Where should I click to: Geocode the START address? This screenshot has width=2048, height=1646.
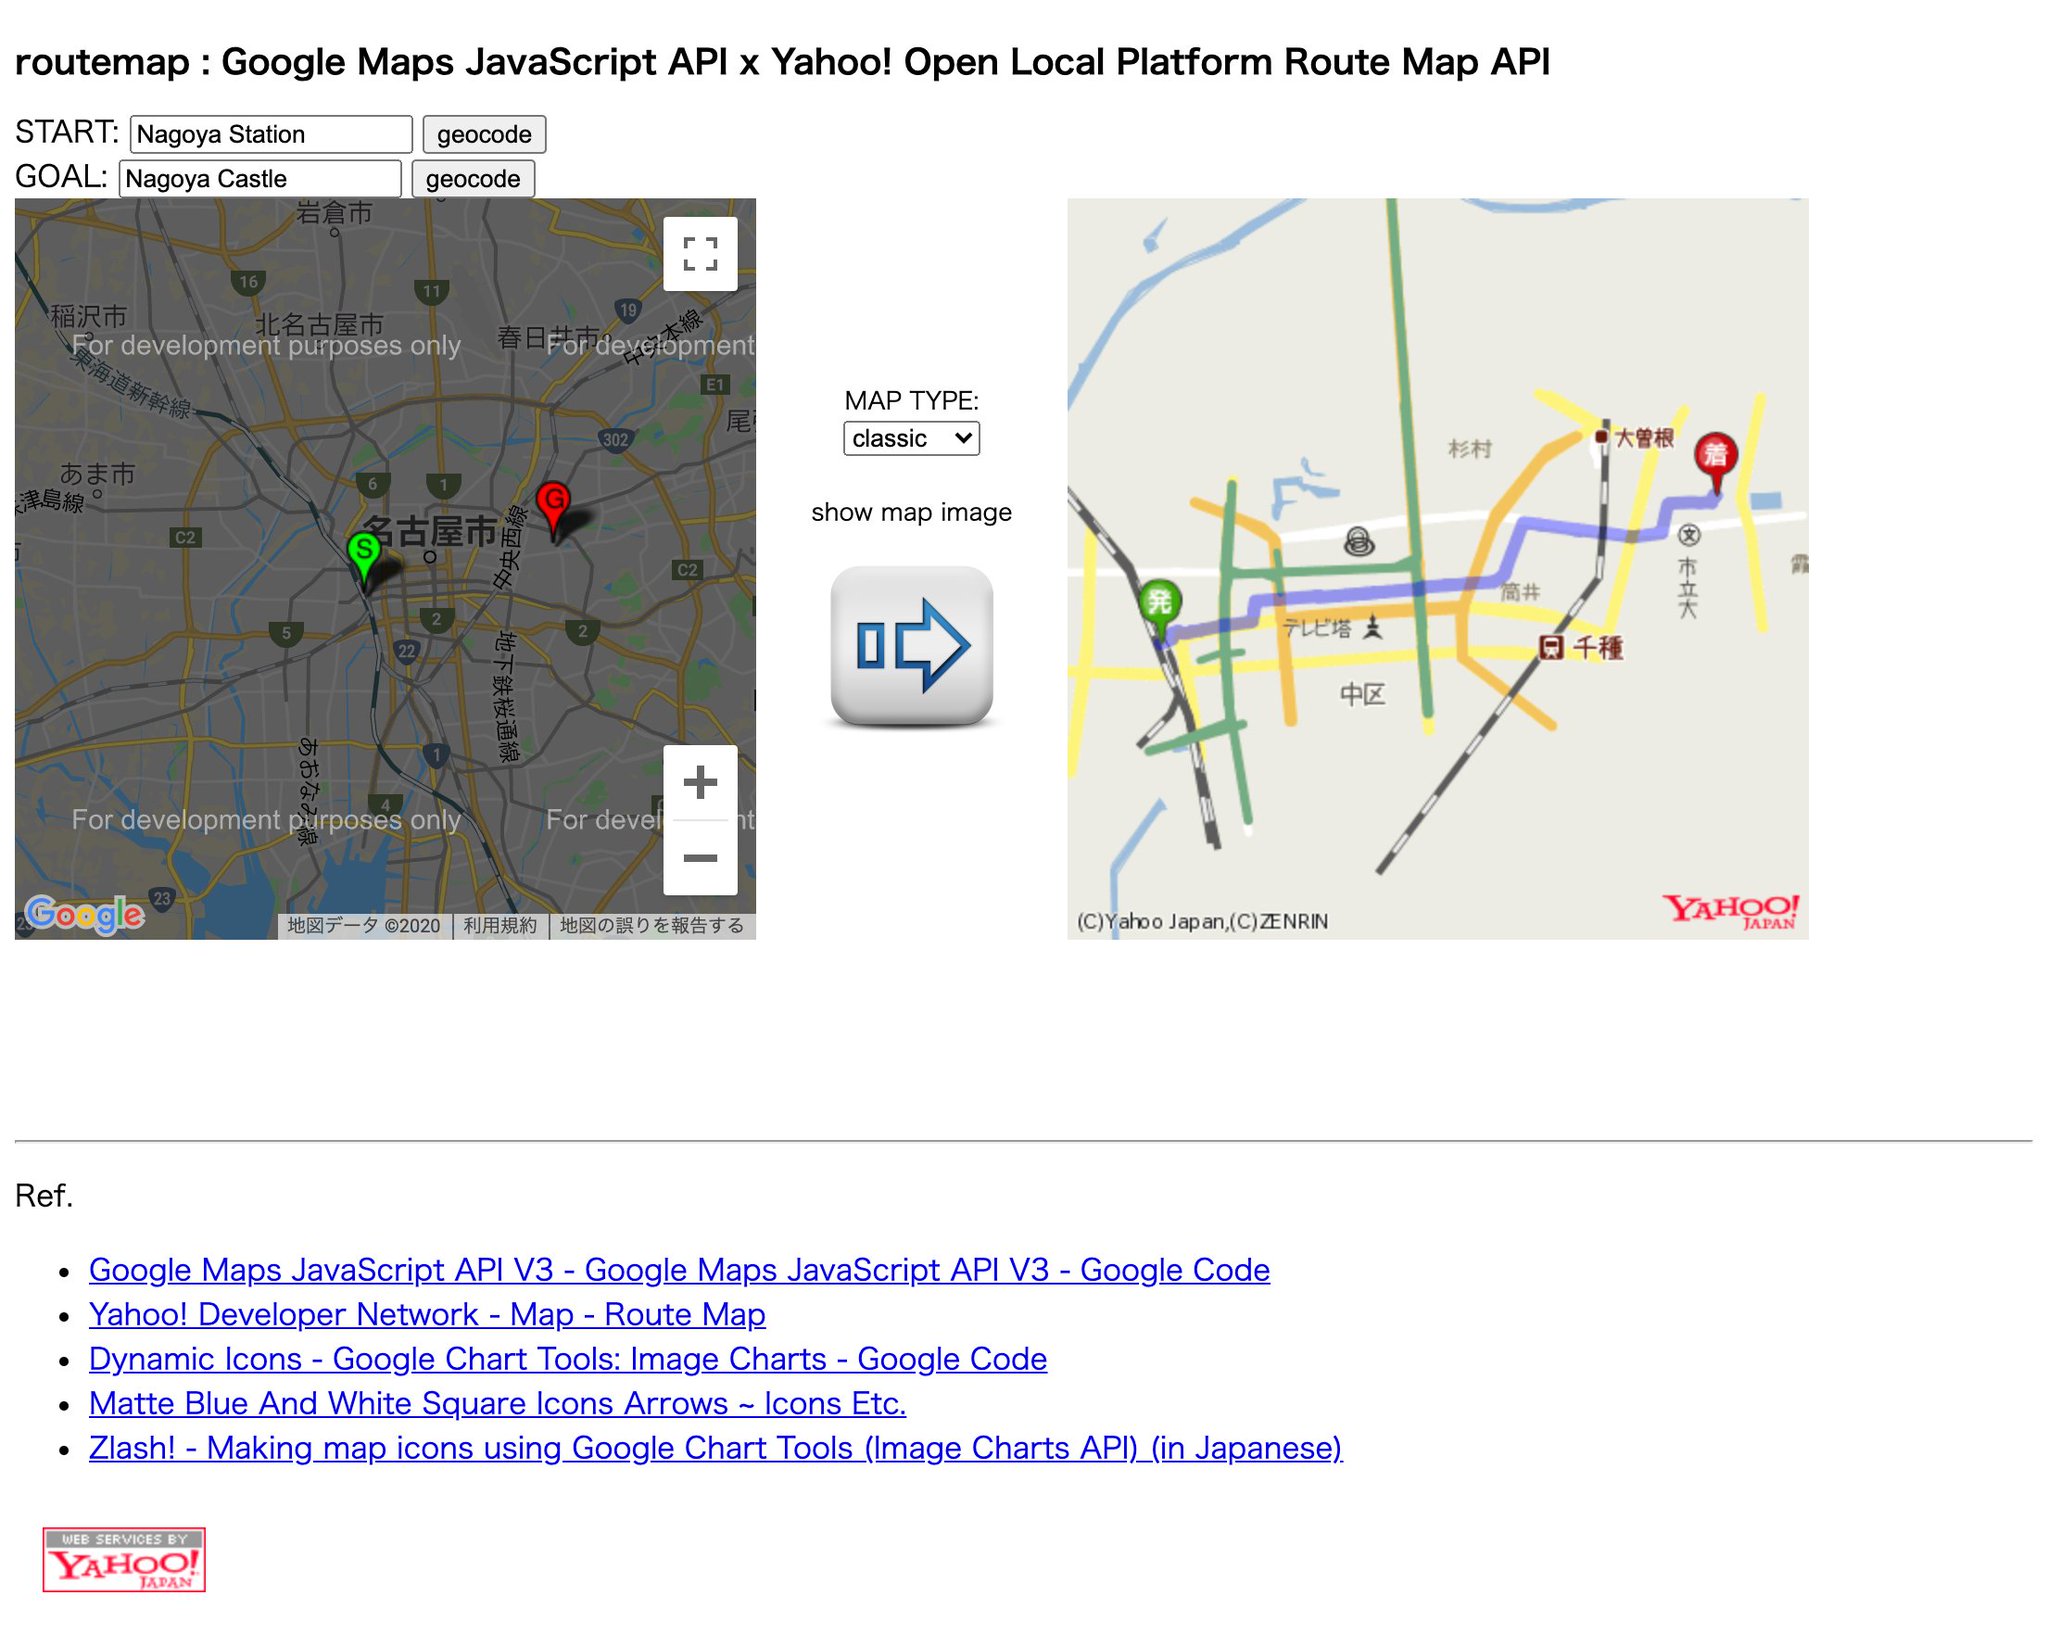484,134
